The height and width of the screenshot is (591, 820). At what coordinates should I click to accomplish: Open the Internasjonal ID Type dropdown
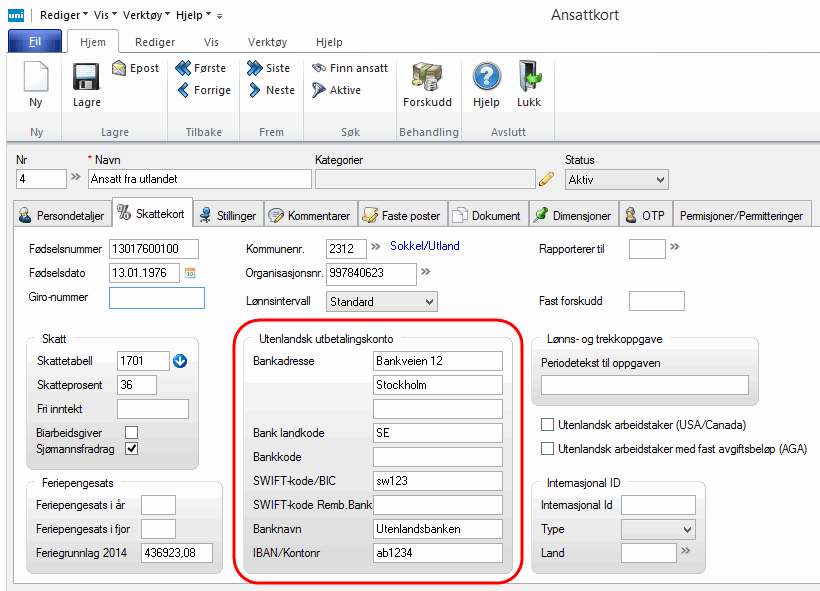click(657, 529)
